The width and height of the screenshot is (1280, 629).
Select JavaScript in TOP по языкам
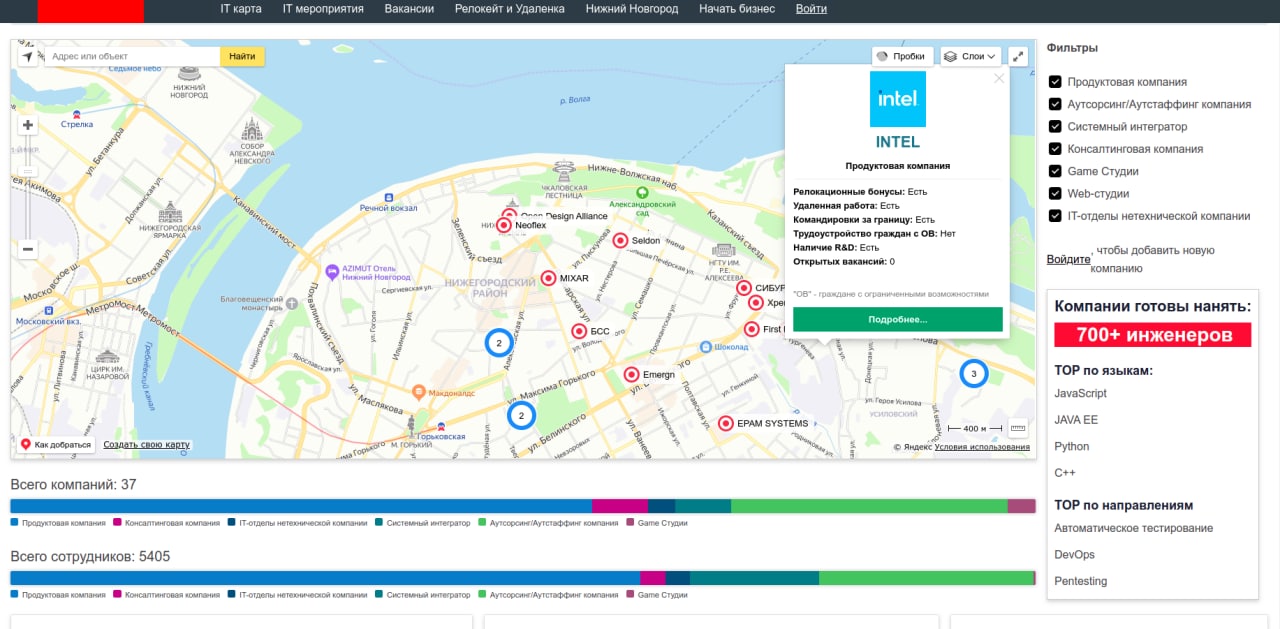[1081, 394]
